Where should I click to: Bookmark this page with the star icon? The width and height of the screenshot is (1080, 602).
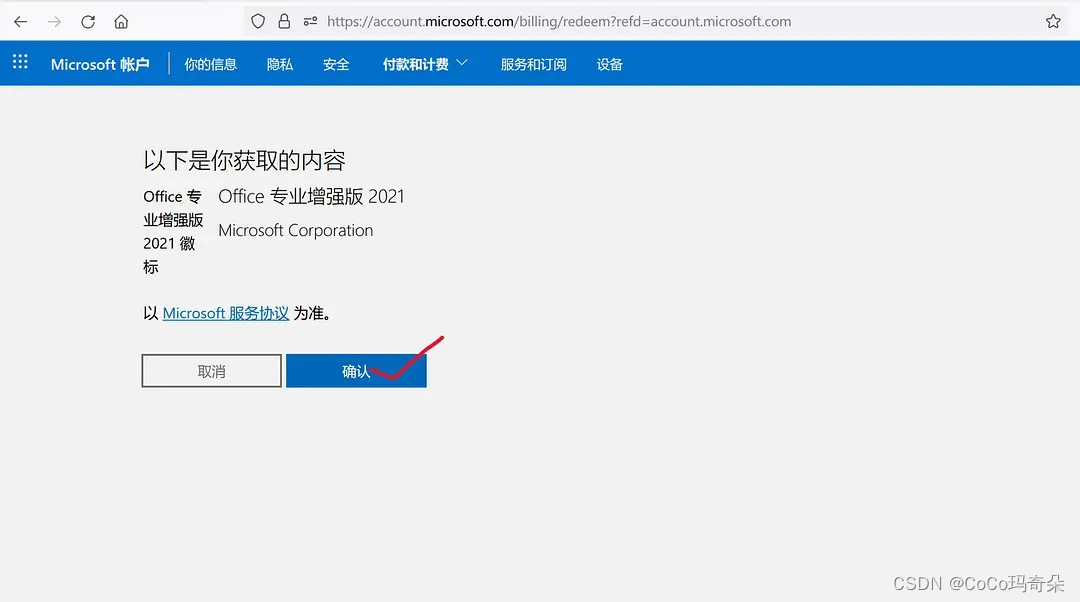[x=1052, y=21]
